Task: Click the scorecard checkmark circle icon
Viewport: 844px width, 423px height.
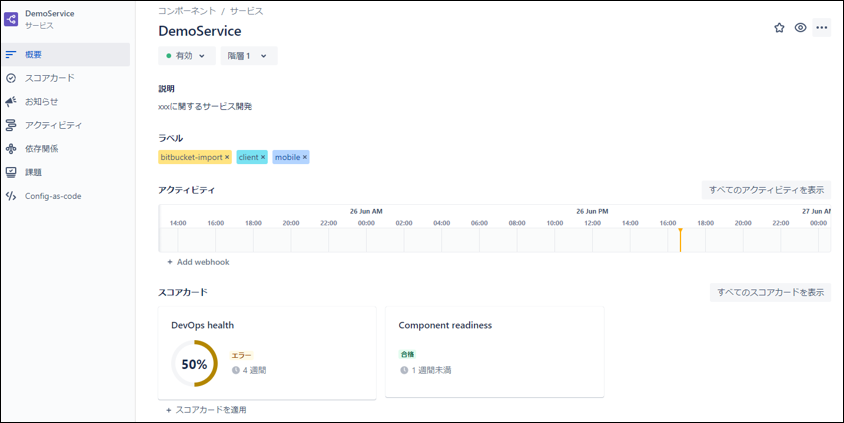Action: (x=11, y=78)
